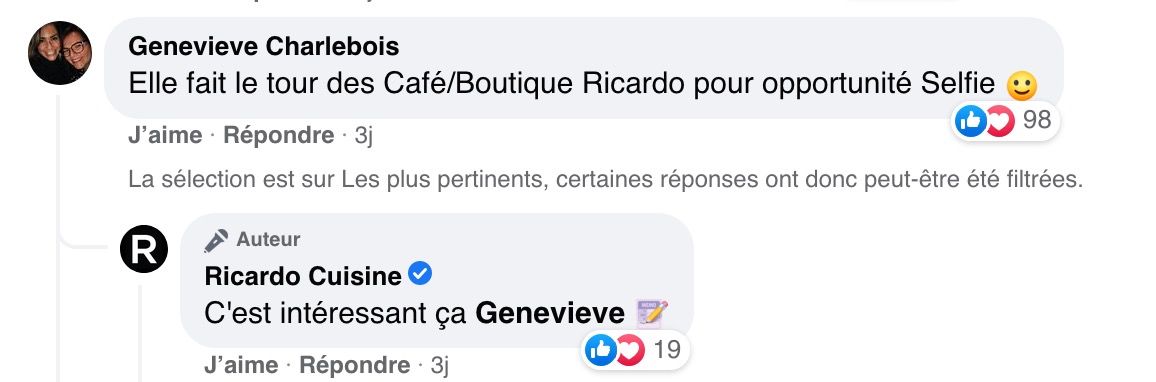1156x382 pixels.
Task: Click the smiley emoji in Genevieve's comment
Action: point(1021,86)
